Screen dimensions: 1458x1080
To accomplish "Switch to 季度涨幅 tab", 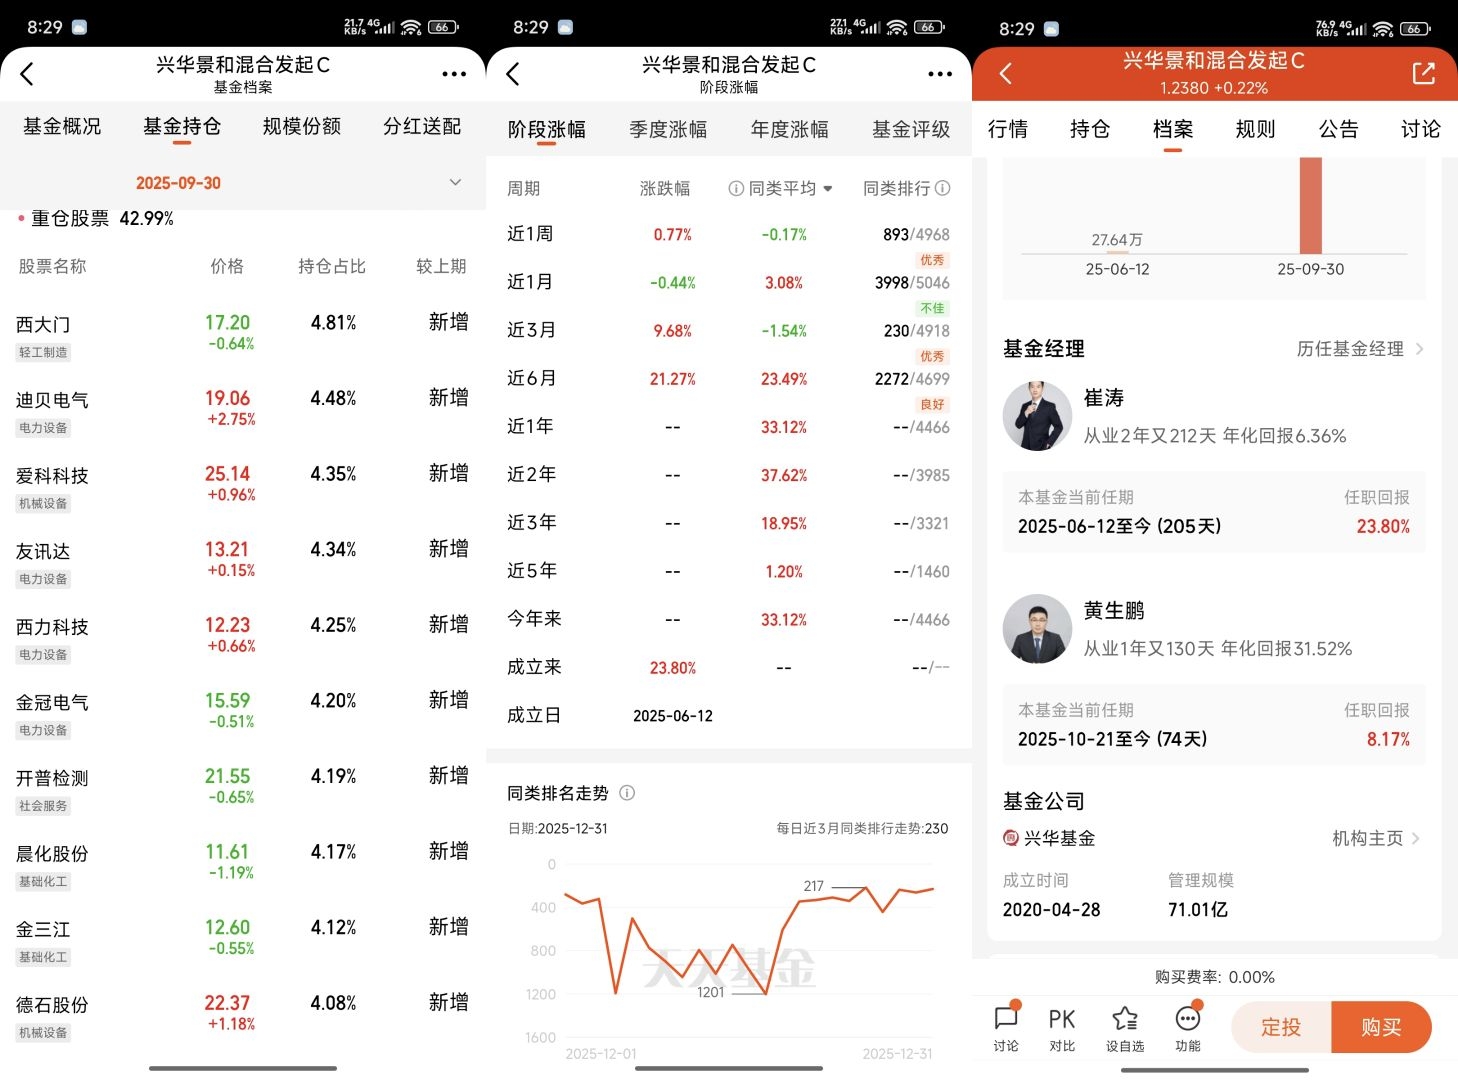I will [x=668, y=130].
